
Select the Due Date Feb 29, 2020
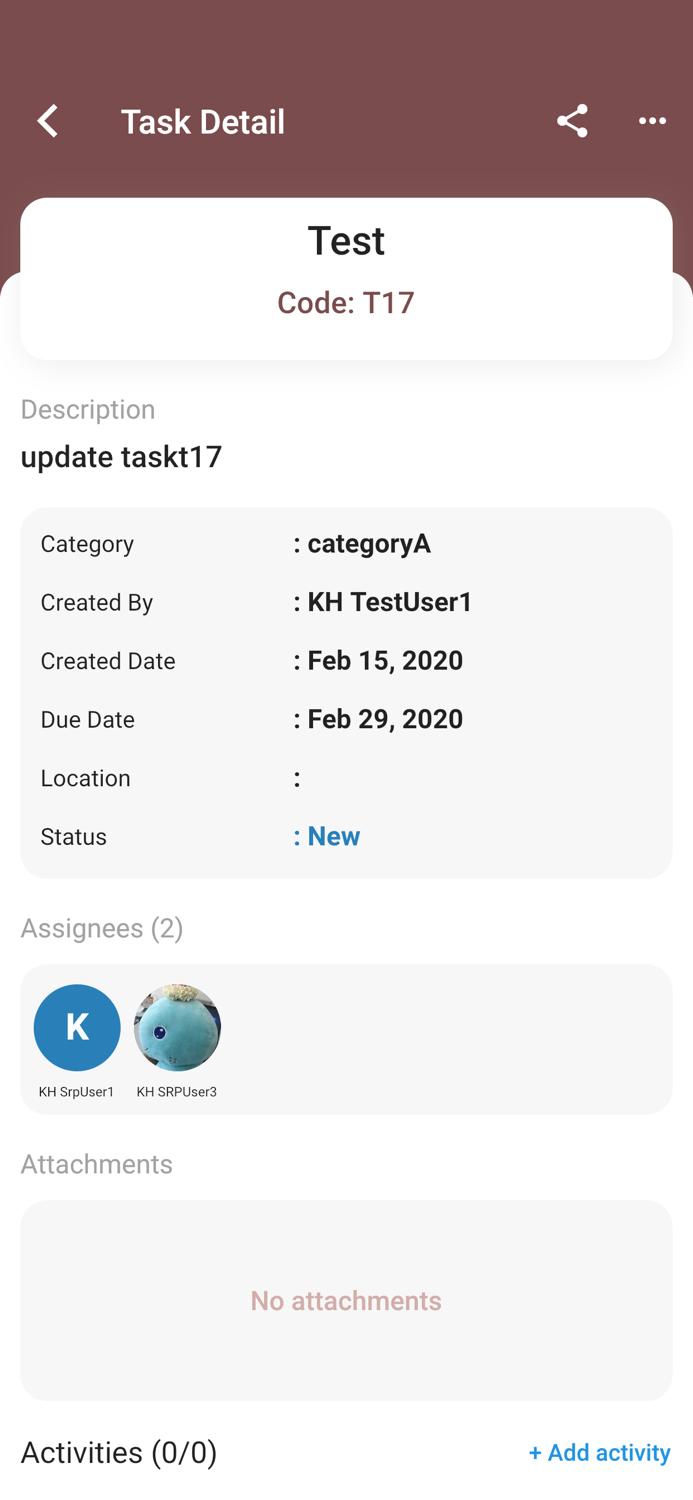[x=385, y=719]
